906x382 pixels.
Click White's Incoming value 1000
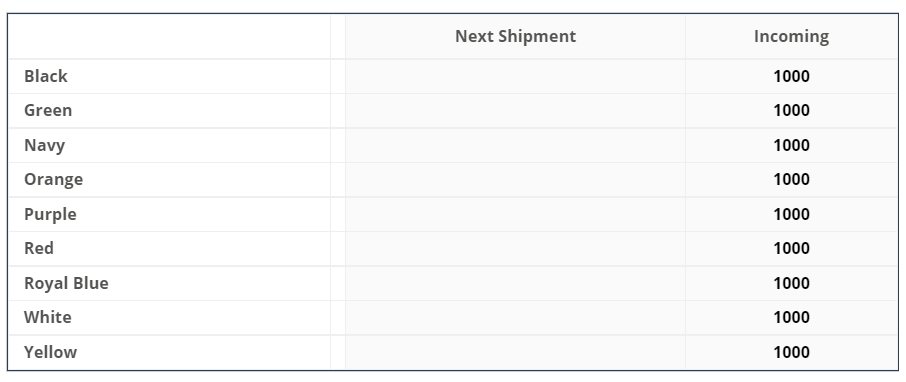click(x=792, y=317)
